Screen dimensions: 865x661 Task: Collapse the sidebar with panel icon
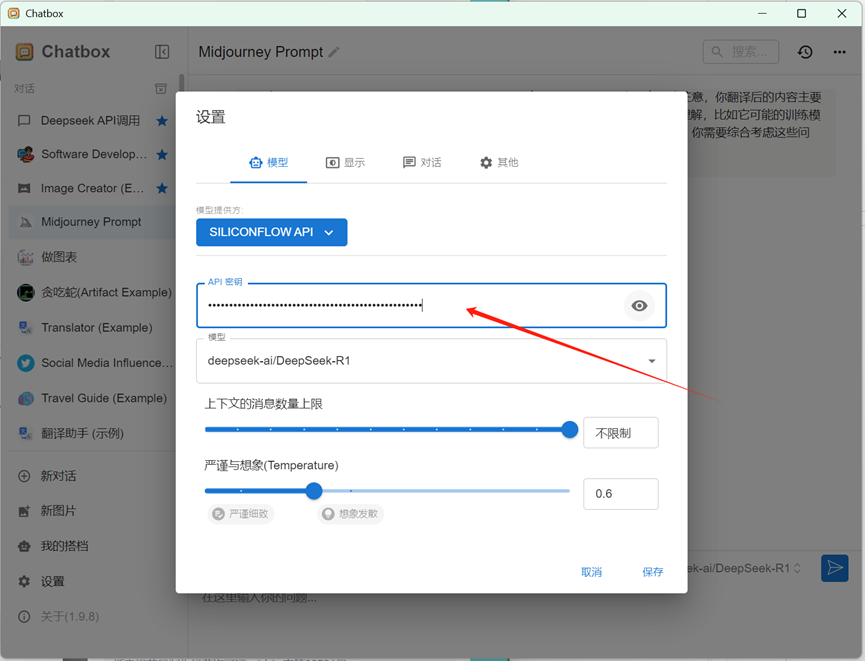(162, 52)
